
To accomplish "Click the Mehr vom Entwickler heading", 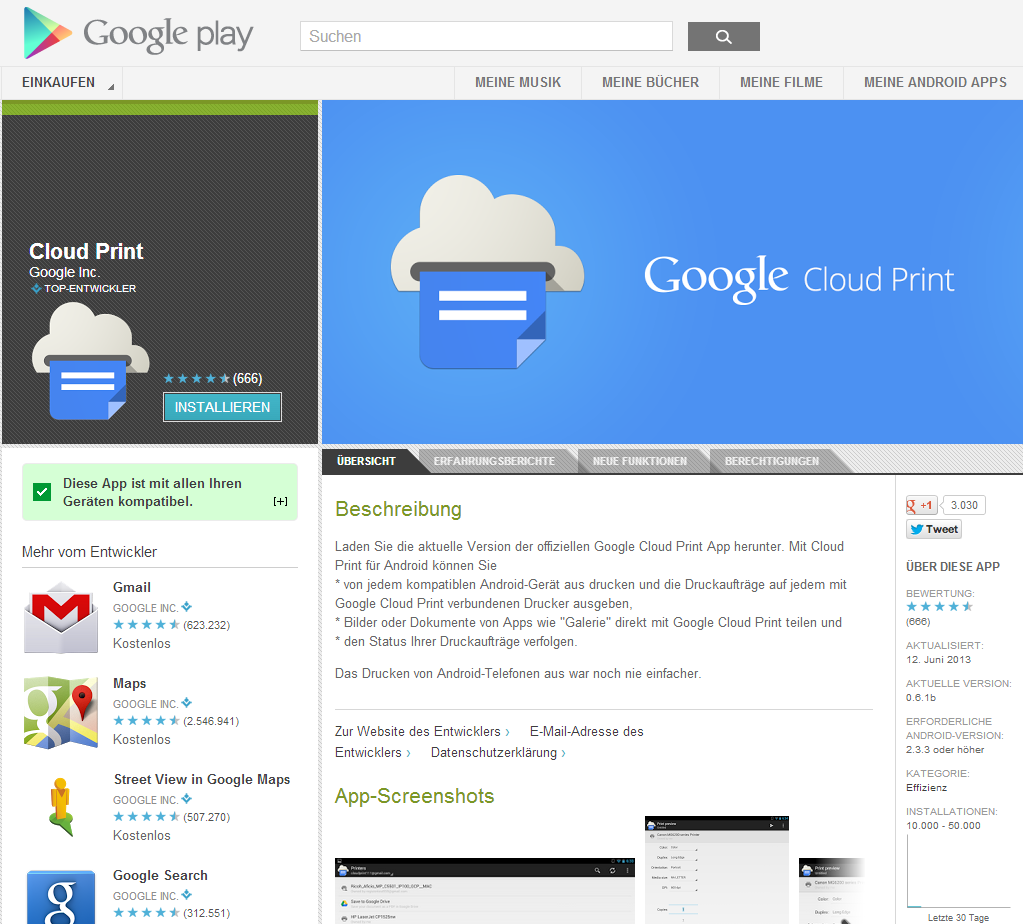I will pos(89,552).
